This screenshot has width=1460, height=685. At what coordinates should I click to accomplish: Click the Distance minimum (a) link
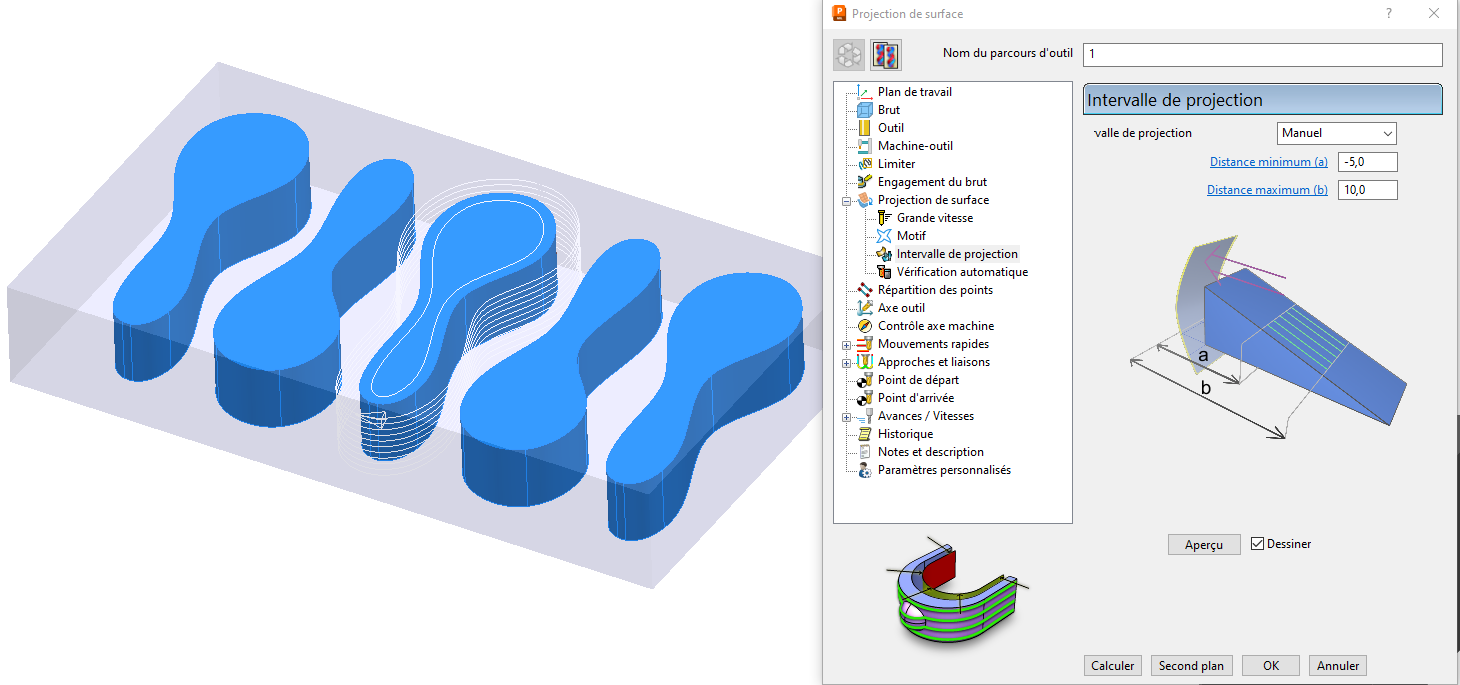[1268, 162]
